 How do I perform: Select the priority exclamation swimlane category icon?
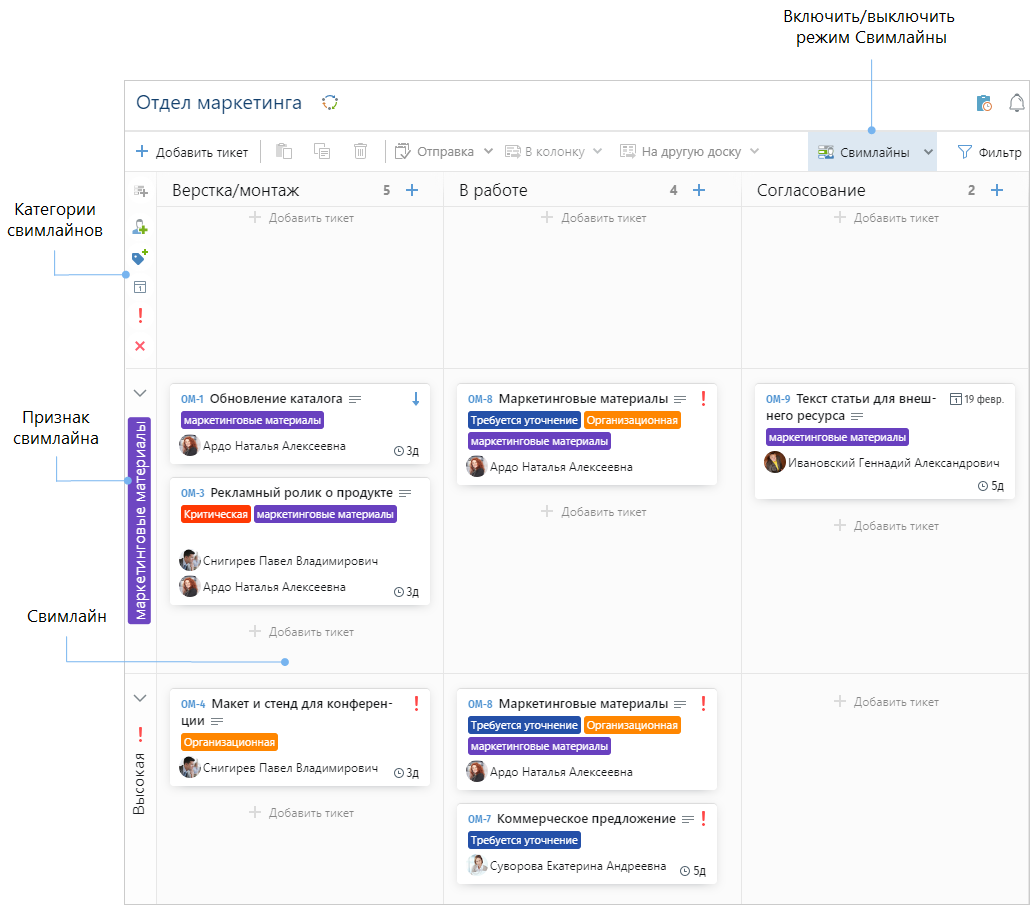pyautogui.click(x=140, y=316)
